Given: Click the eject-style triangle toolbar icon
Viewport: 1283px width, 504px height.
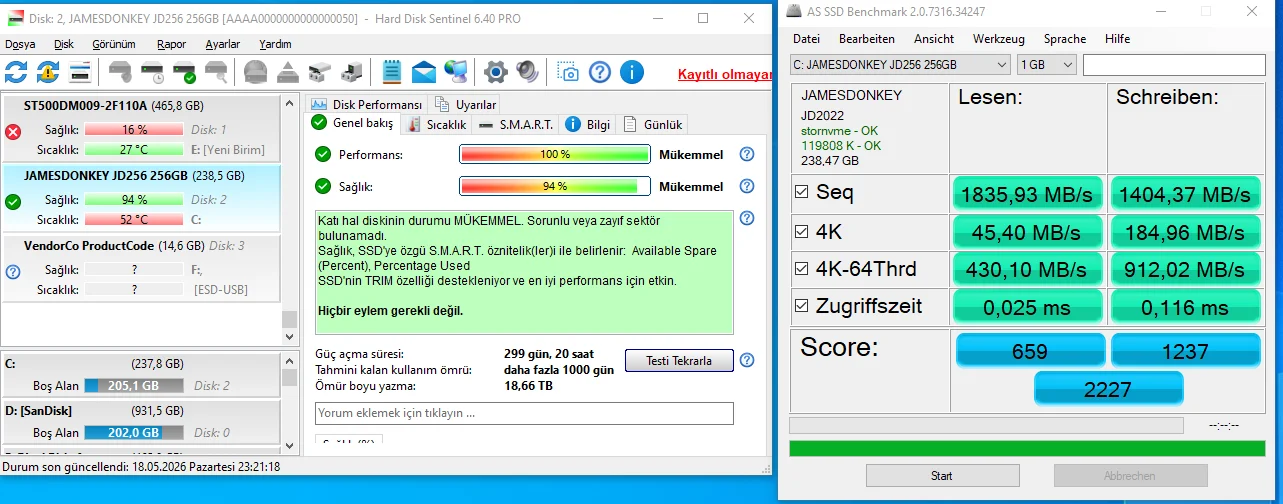Looking at the screenshot, I should 288,72.
